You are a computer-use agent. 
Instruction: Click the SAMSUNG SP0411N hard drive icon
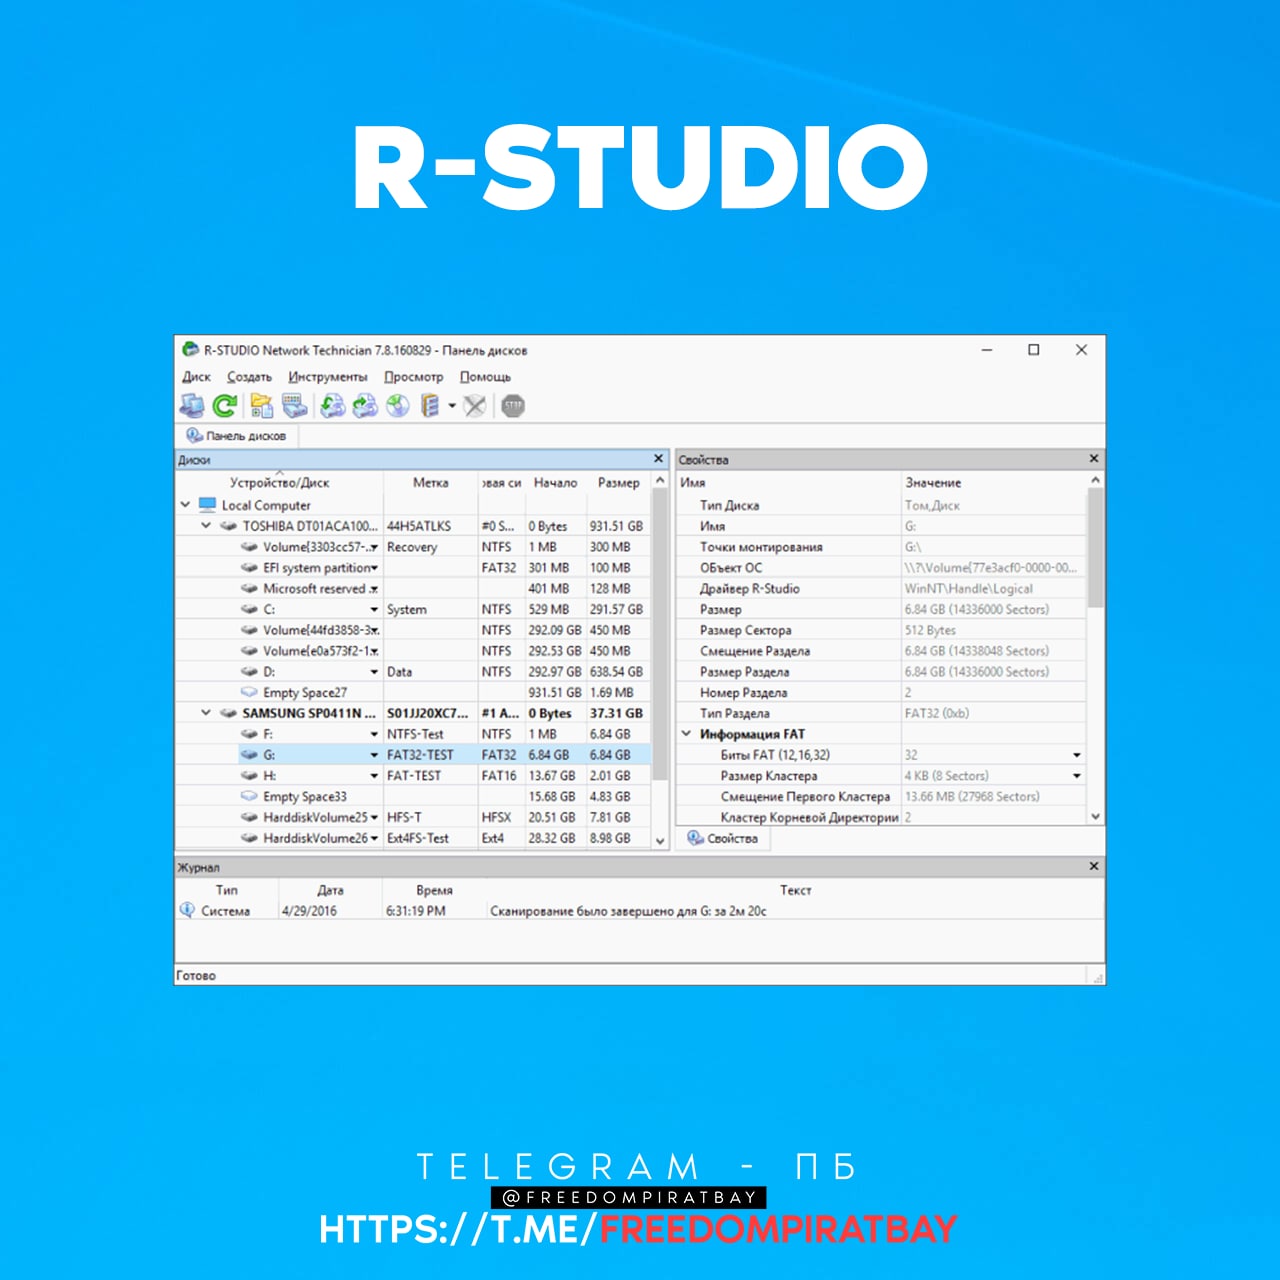point(228,713)
